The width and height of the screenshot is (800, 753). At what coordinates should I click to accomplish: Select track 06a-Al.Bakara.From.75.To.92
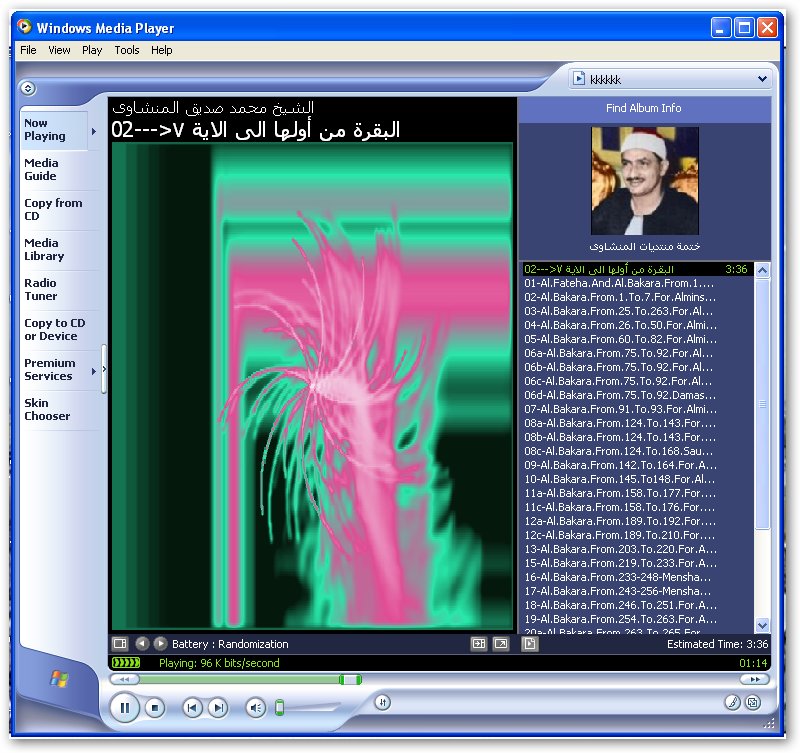tap(637, 353)
